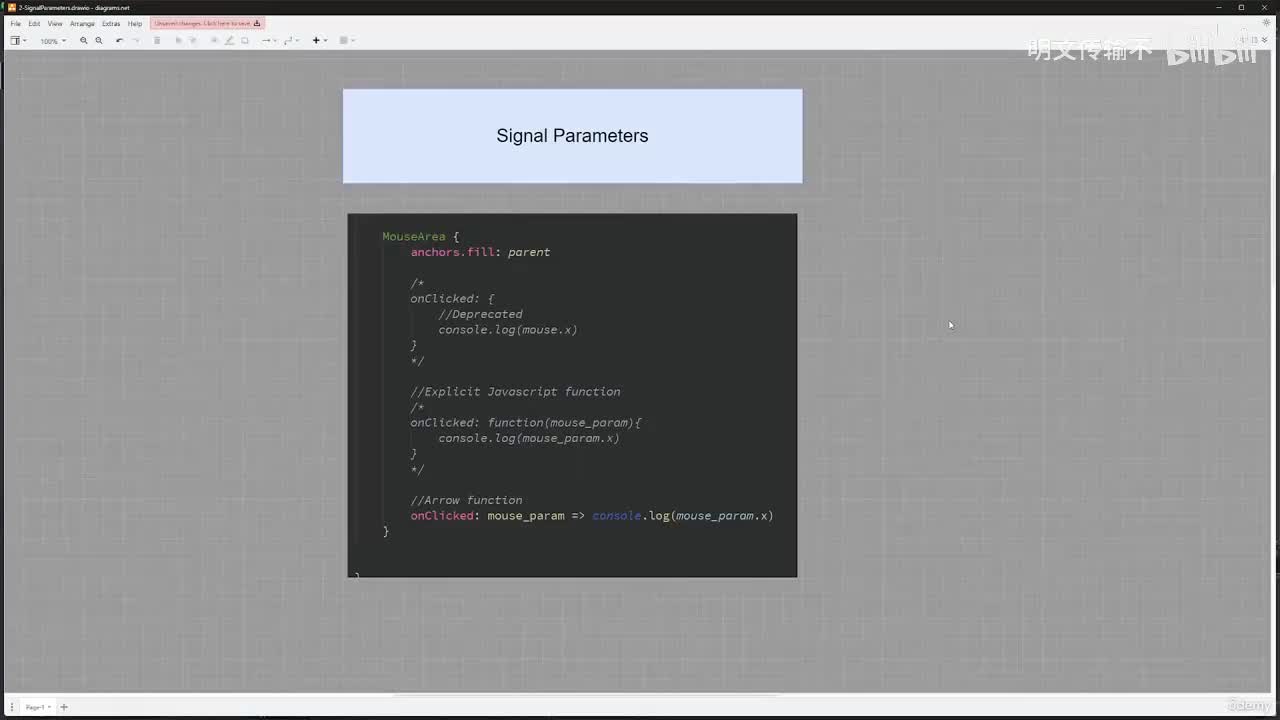Close the diagrams.net window

[1266, 7]
